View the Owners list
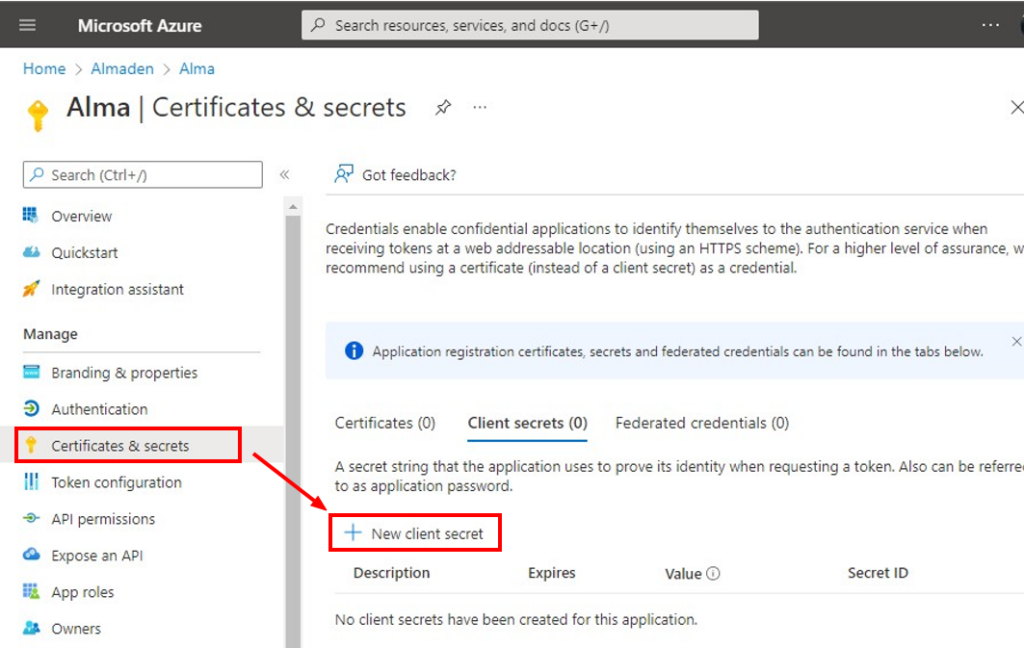The image size is (1024, 648). [76, 628]
